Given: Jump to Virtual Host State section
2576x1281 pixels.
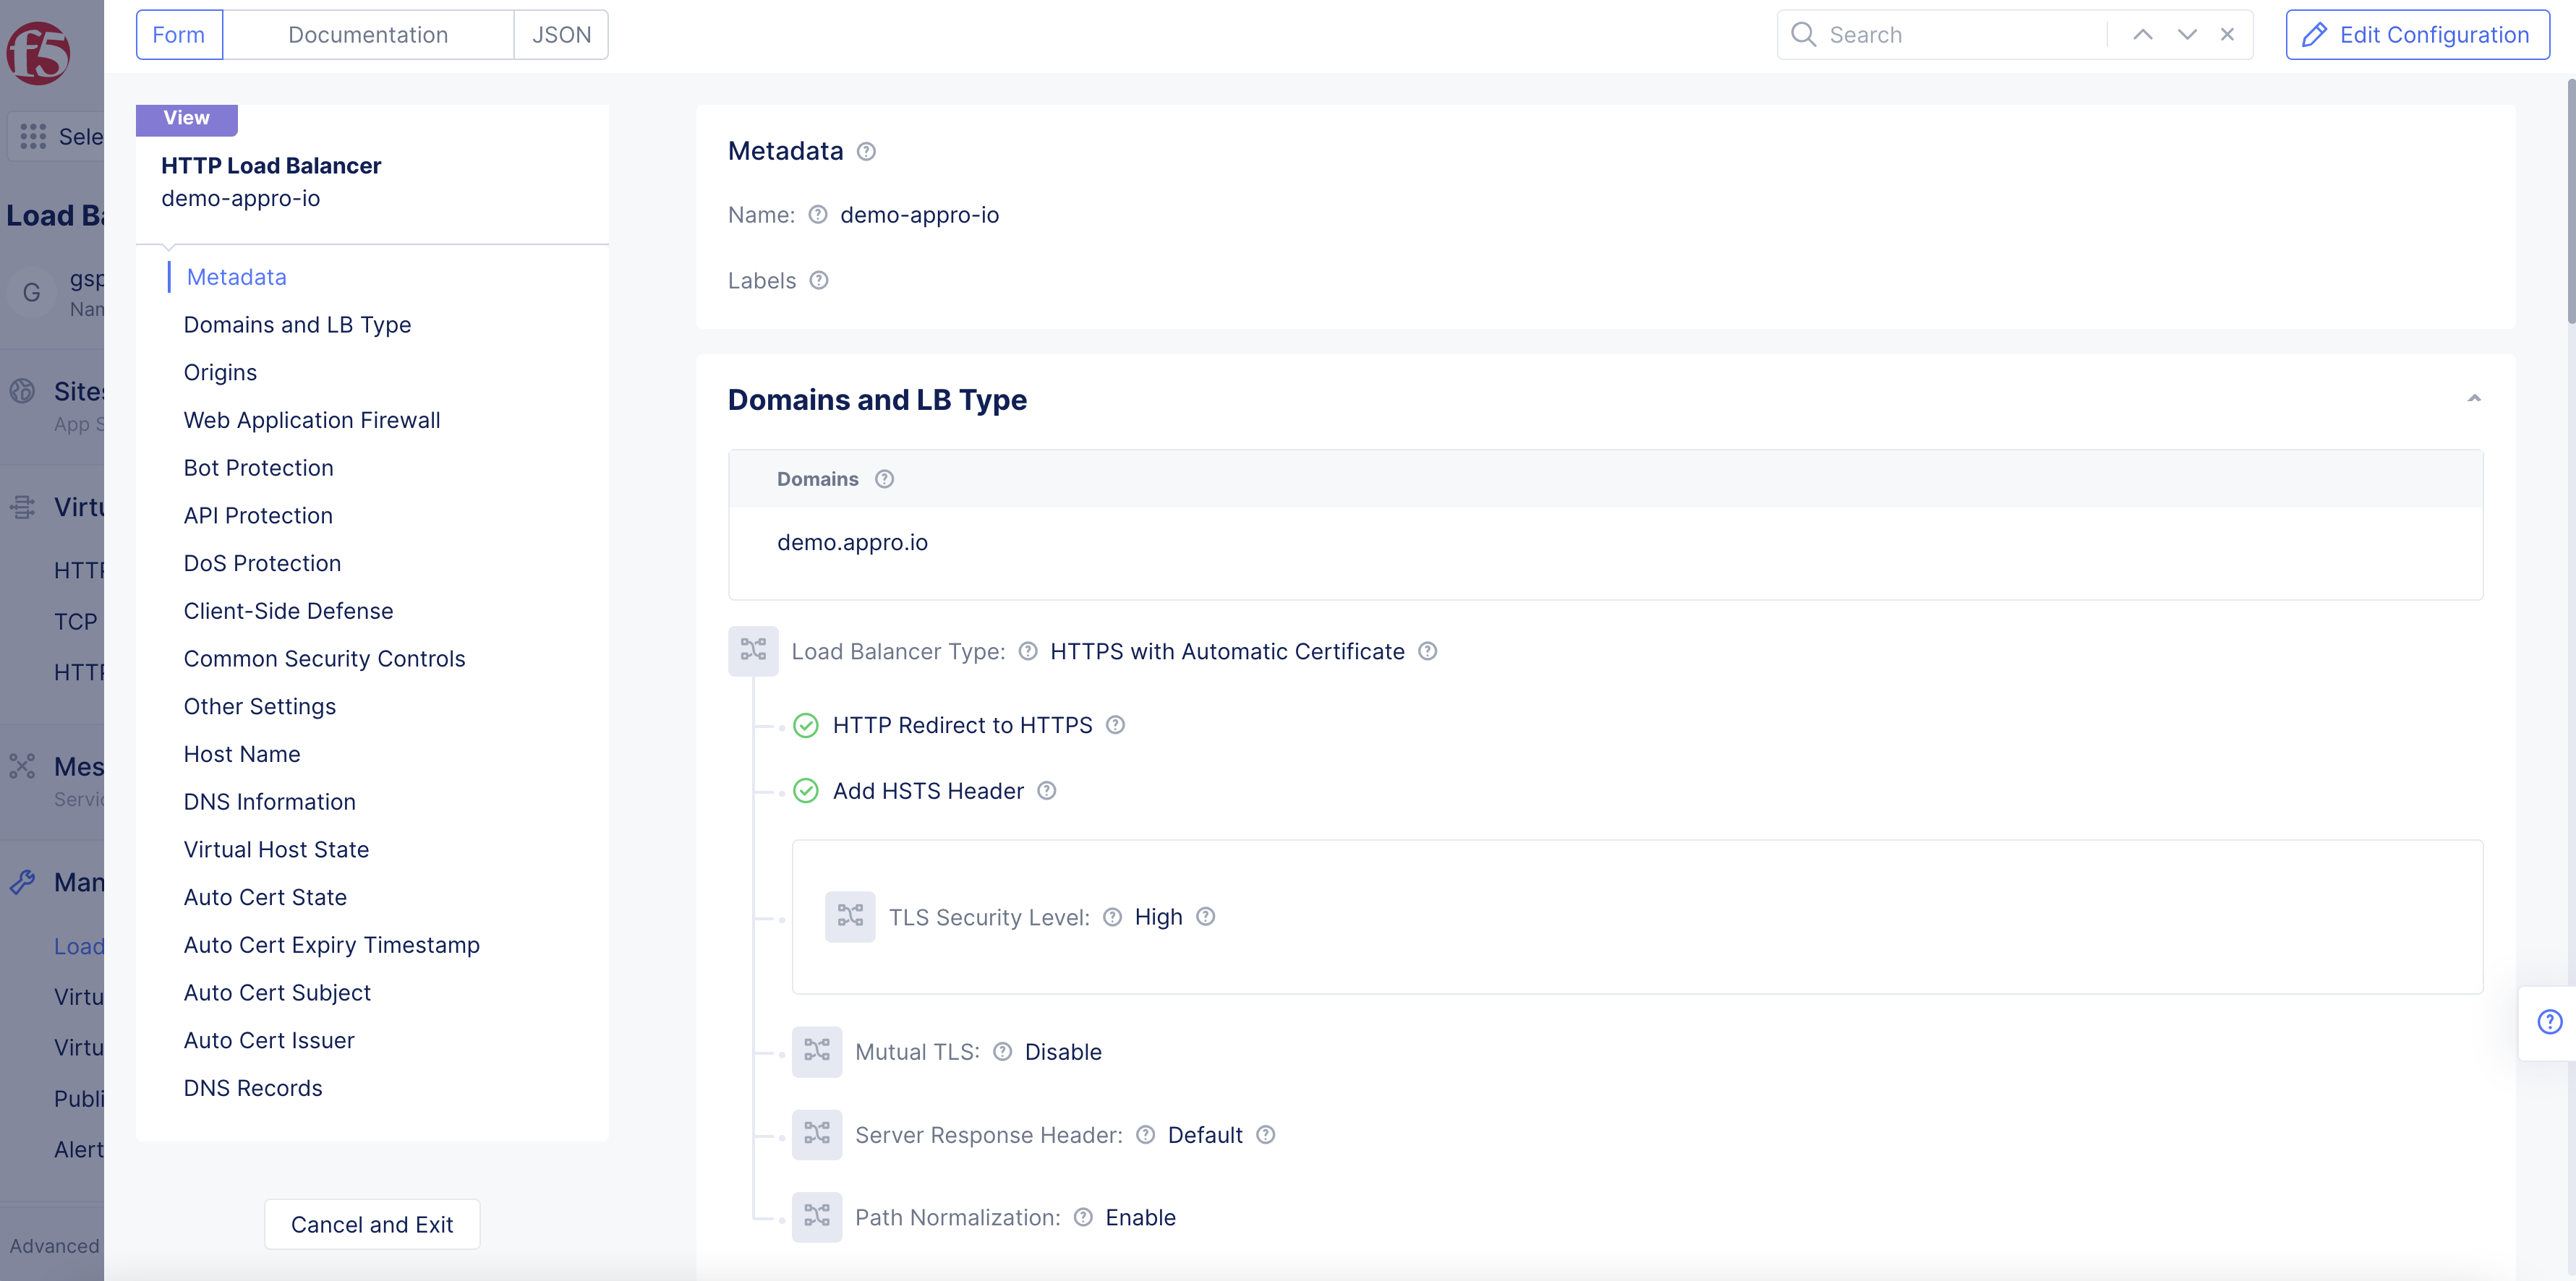Looking at the screenshot, I should pyautogui.click(x=276, y=850).
